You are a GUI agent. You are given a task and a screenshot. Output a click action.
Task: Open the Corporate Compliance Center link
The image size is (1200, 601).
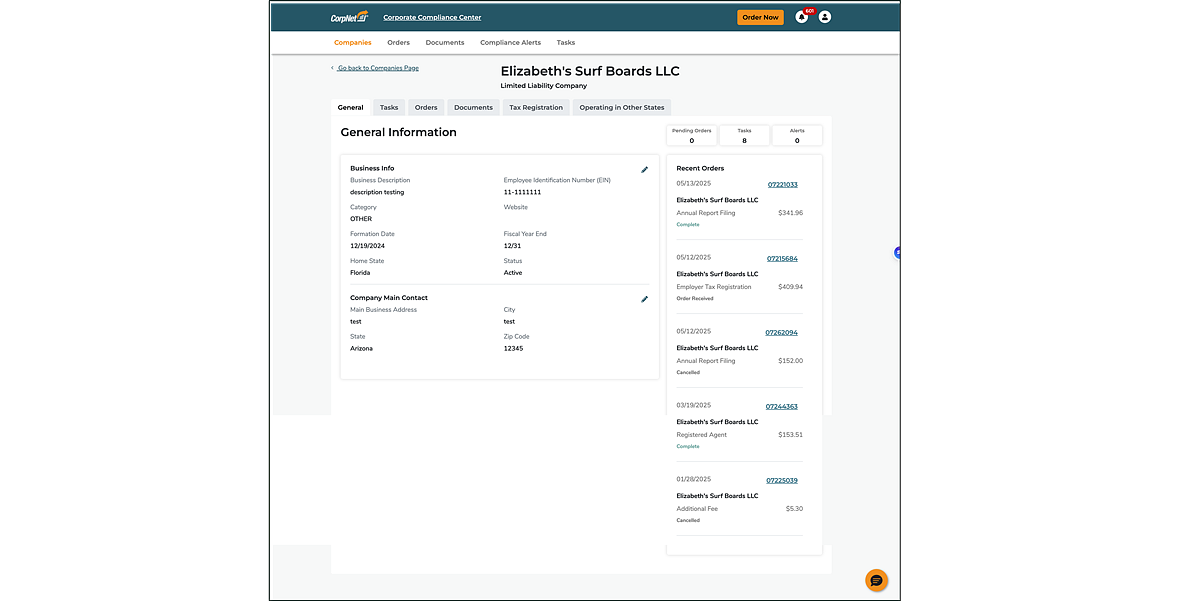[432, 17]
